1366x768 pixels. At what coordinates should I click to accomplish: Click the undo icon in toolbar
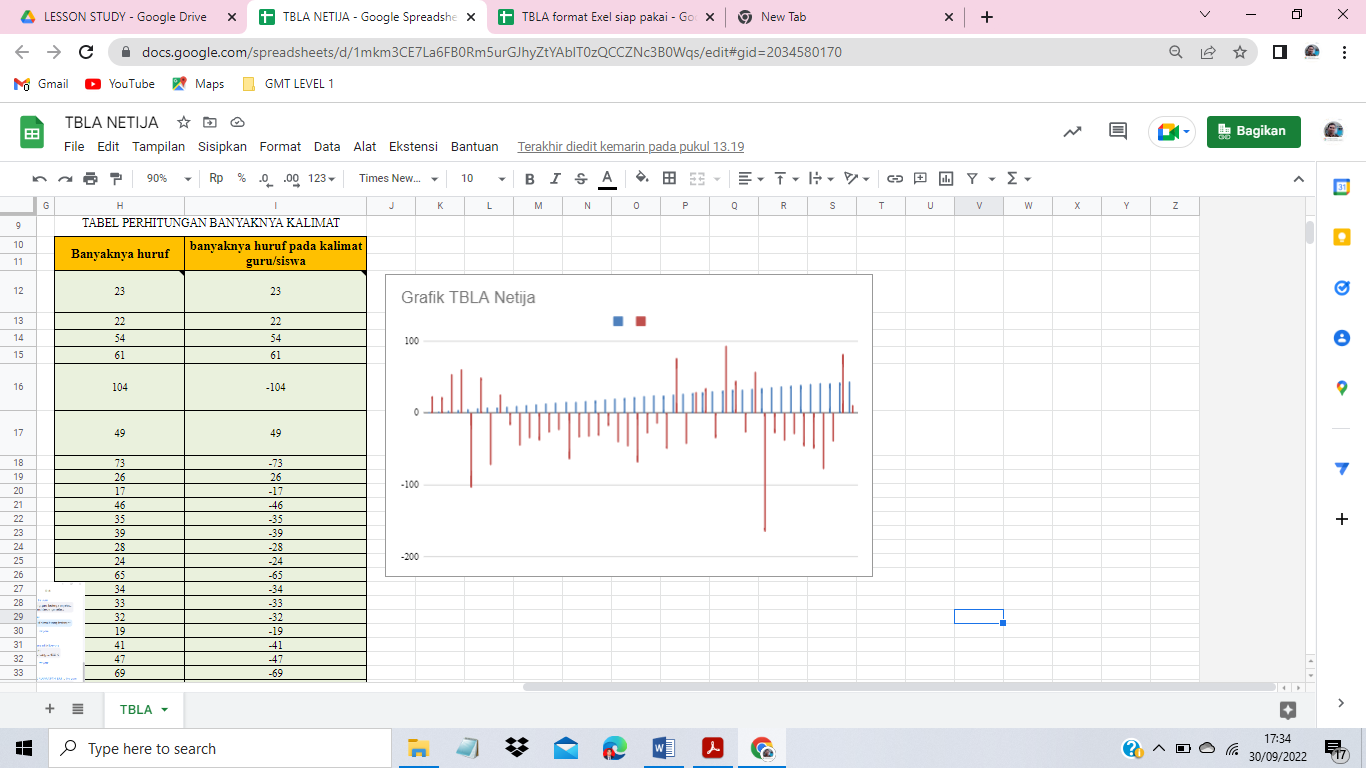pos(40,179)
